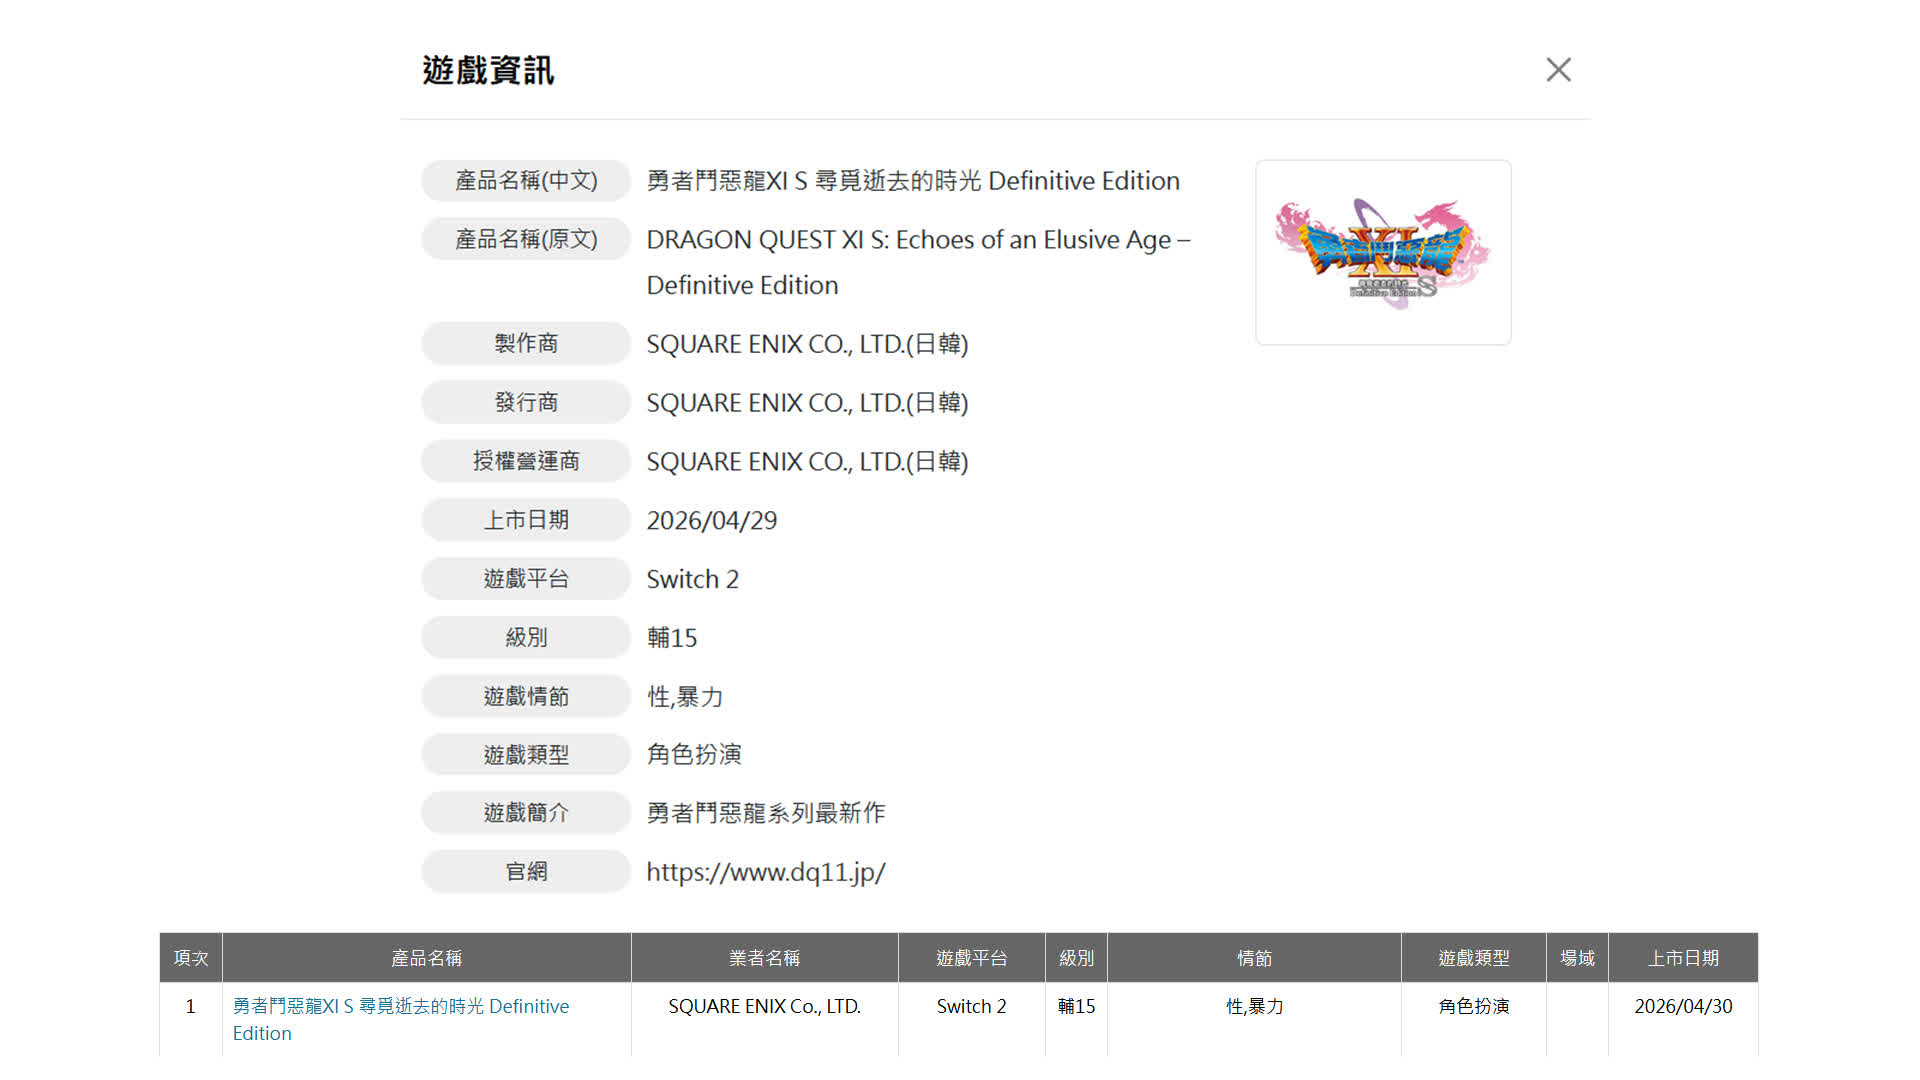Click the 上市日期 column header in the table
Viewport: 1920px width, 1080px height.
pos(1683,958)
